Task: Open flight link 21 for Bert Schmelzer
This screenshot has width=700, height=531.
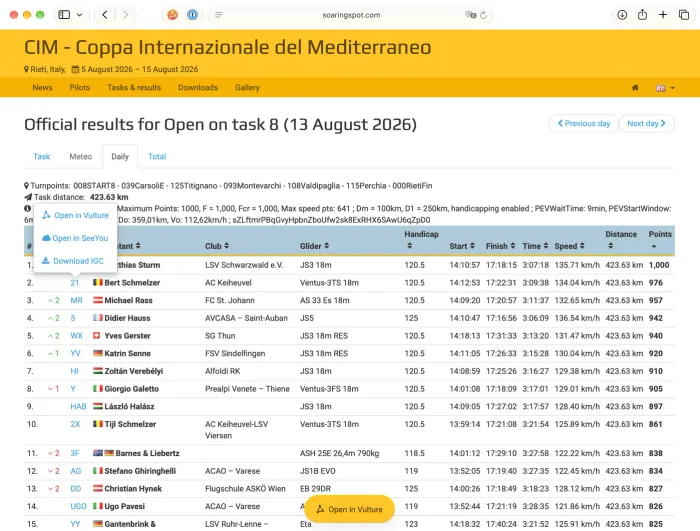Action: coord(75,283)
